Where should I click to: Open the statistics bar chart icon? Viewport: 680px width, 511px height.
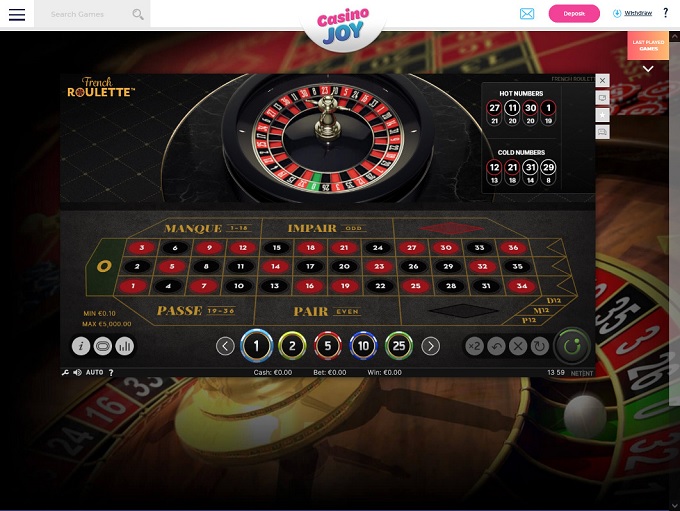[x=125, y=346]
